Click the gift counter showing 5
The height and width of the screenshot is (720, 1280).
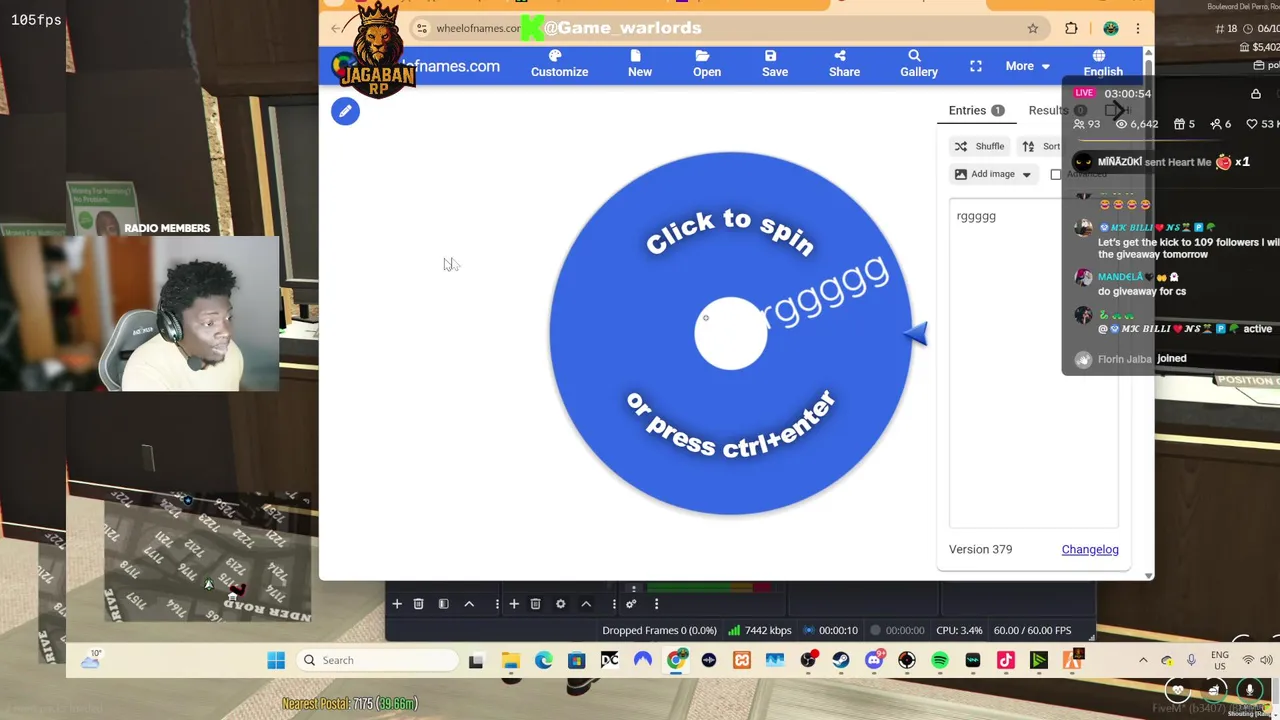coord(1184,124)
